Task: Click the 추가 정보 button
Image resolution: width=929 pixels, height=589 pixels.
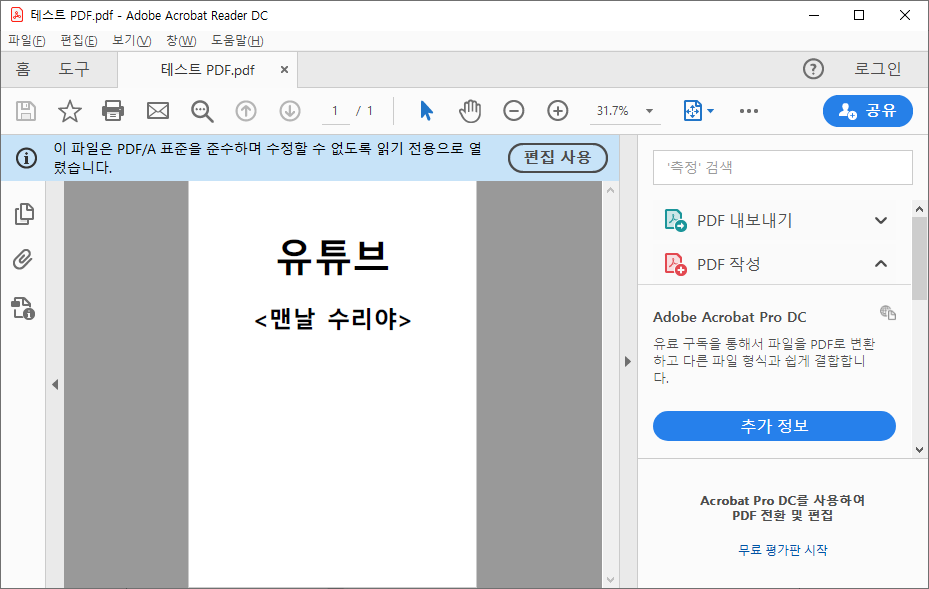Action: tap(774, 425)
